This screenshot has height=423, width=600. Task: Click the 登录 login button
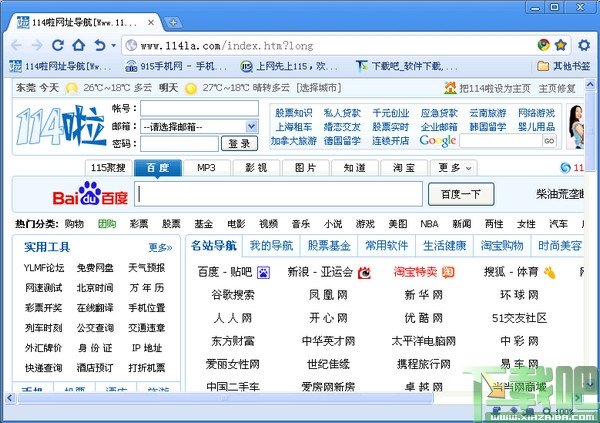[x=239, y=144]
